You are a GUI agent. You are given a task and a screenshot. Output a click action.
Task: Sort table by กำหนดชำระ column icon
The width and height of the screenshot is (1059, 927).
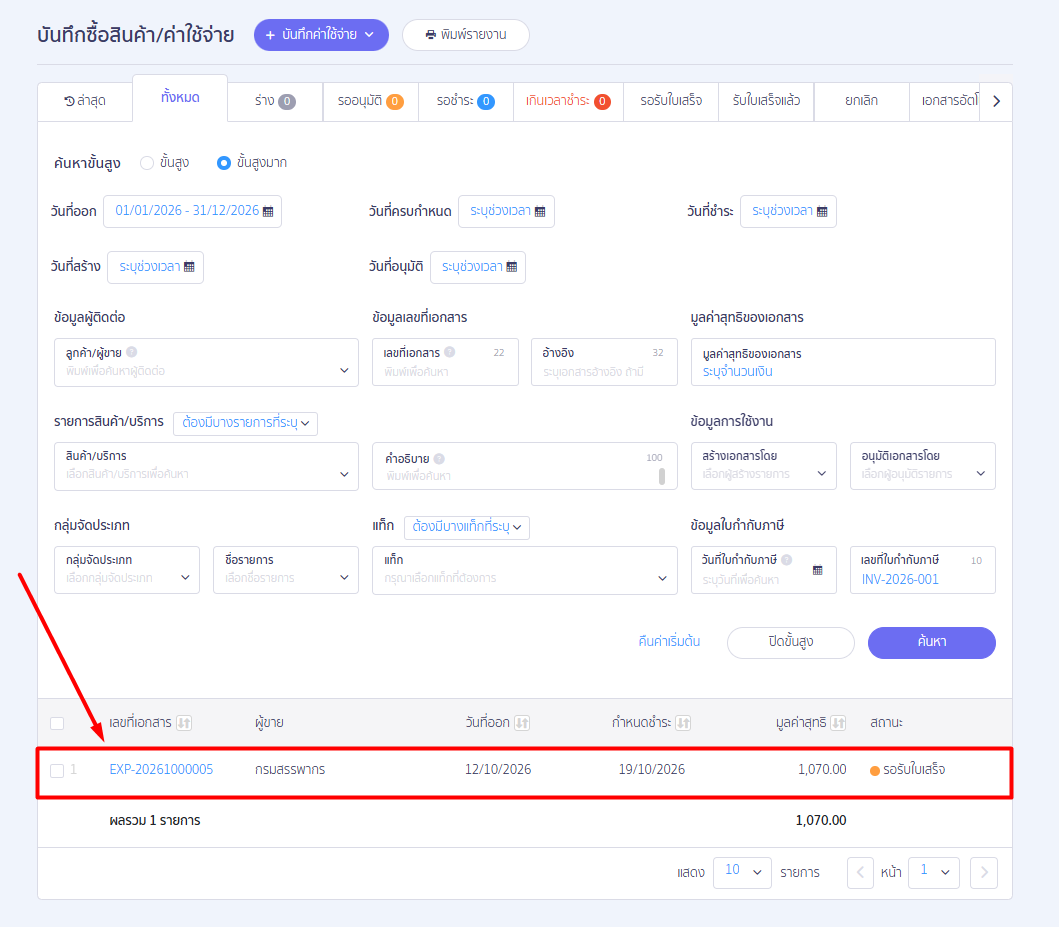(x=683, y=723)
